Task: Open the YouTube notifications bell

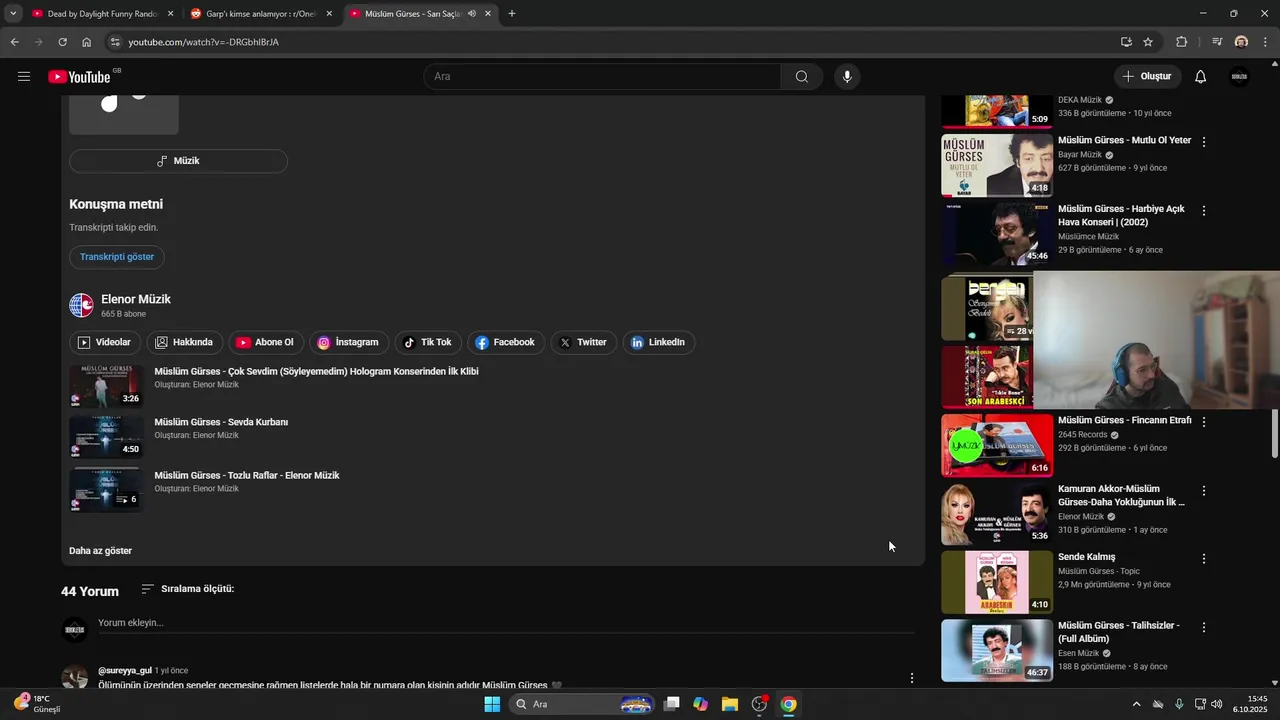Action: [x=1201, y=77]
